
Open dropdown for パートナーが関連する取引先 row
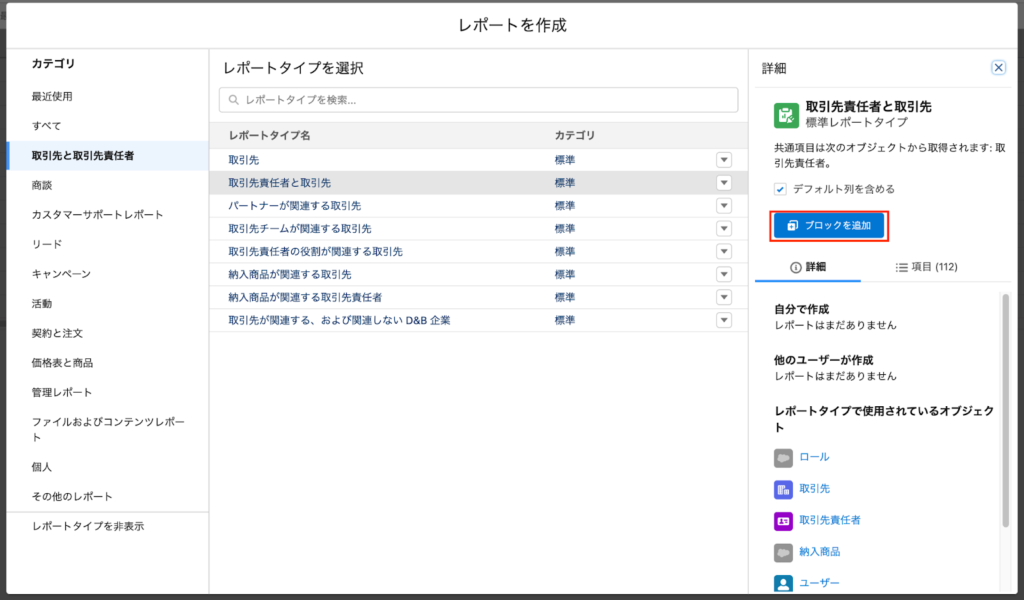(x=724, y=206)
